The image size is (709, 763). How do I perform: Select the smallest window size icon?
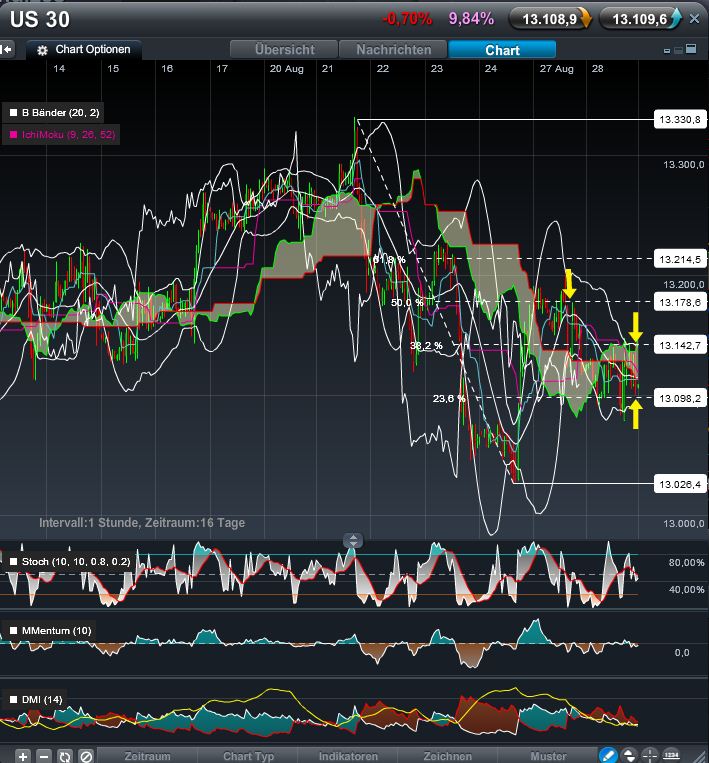point(667,51)
